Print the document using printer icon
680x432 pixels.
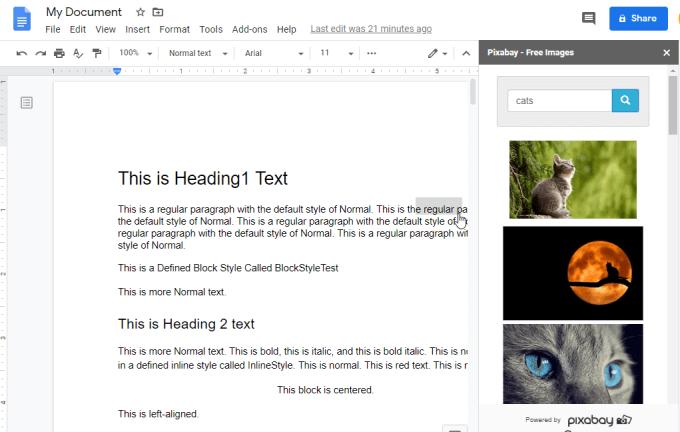[x=59, y=53]
